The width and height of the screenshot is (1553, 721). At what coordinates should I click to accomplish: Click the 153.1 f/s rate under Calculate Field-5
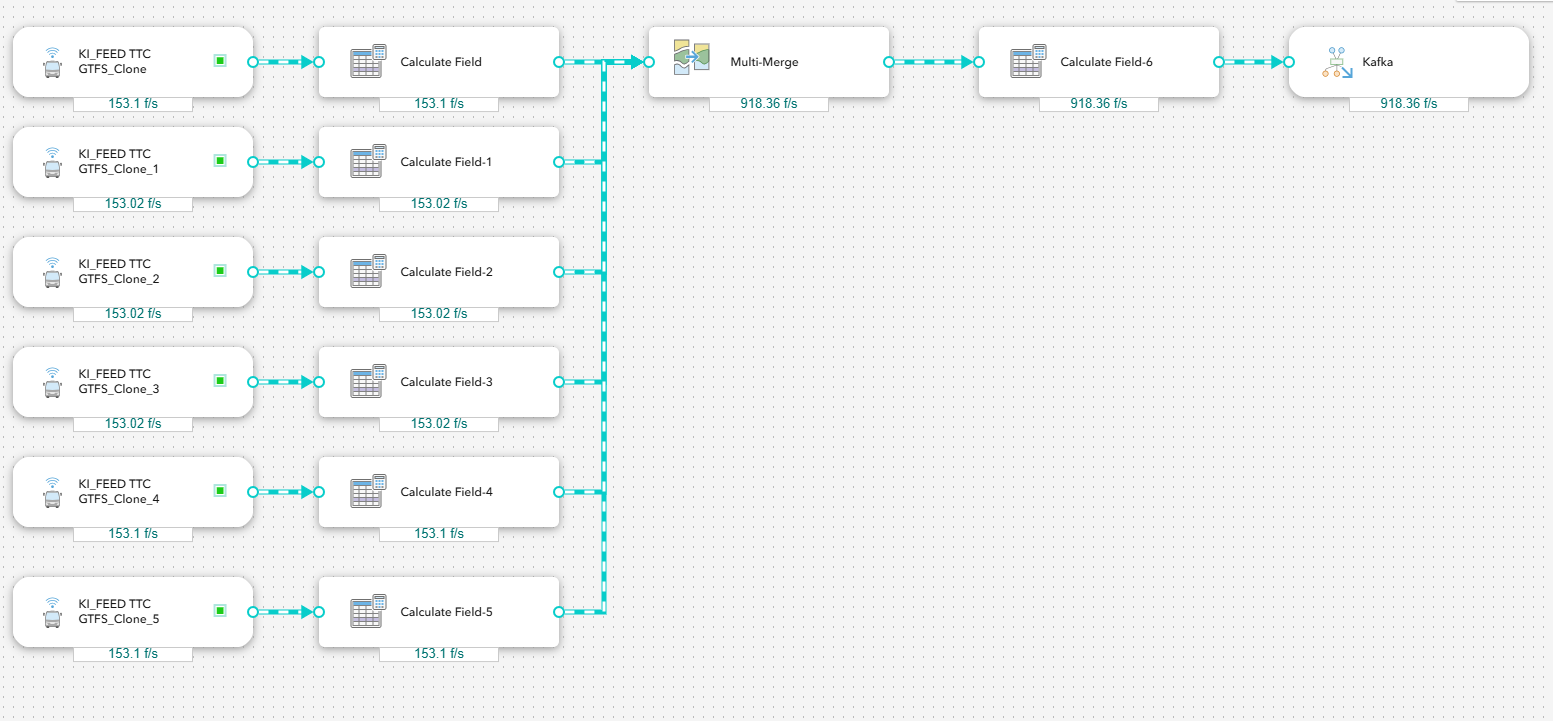point(439,654)
